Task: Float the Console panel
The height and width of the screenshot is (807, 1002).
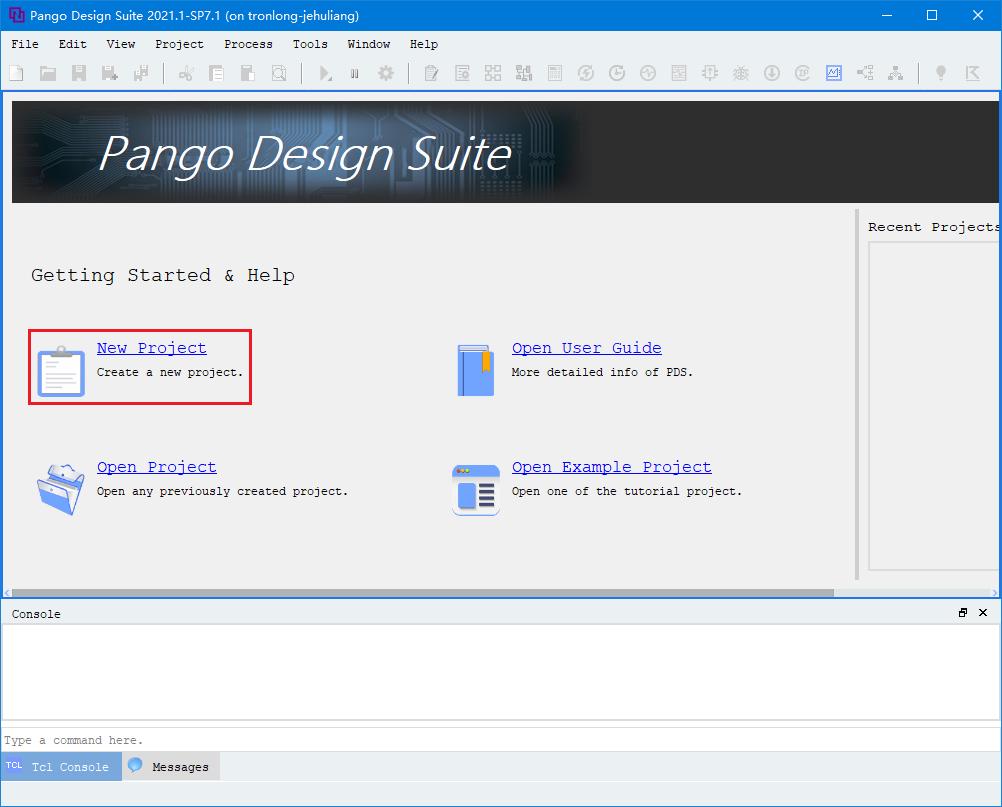Action: pyautogui.click(x=962, y=613)
